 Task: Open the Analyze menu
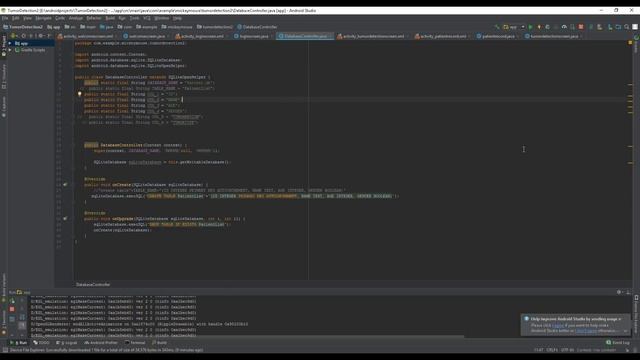[x=76, y=18]
